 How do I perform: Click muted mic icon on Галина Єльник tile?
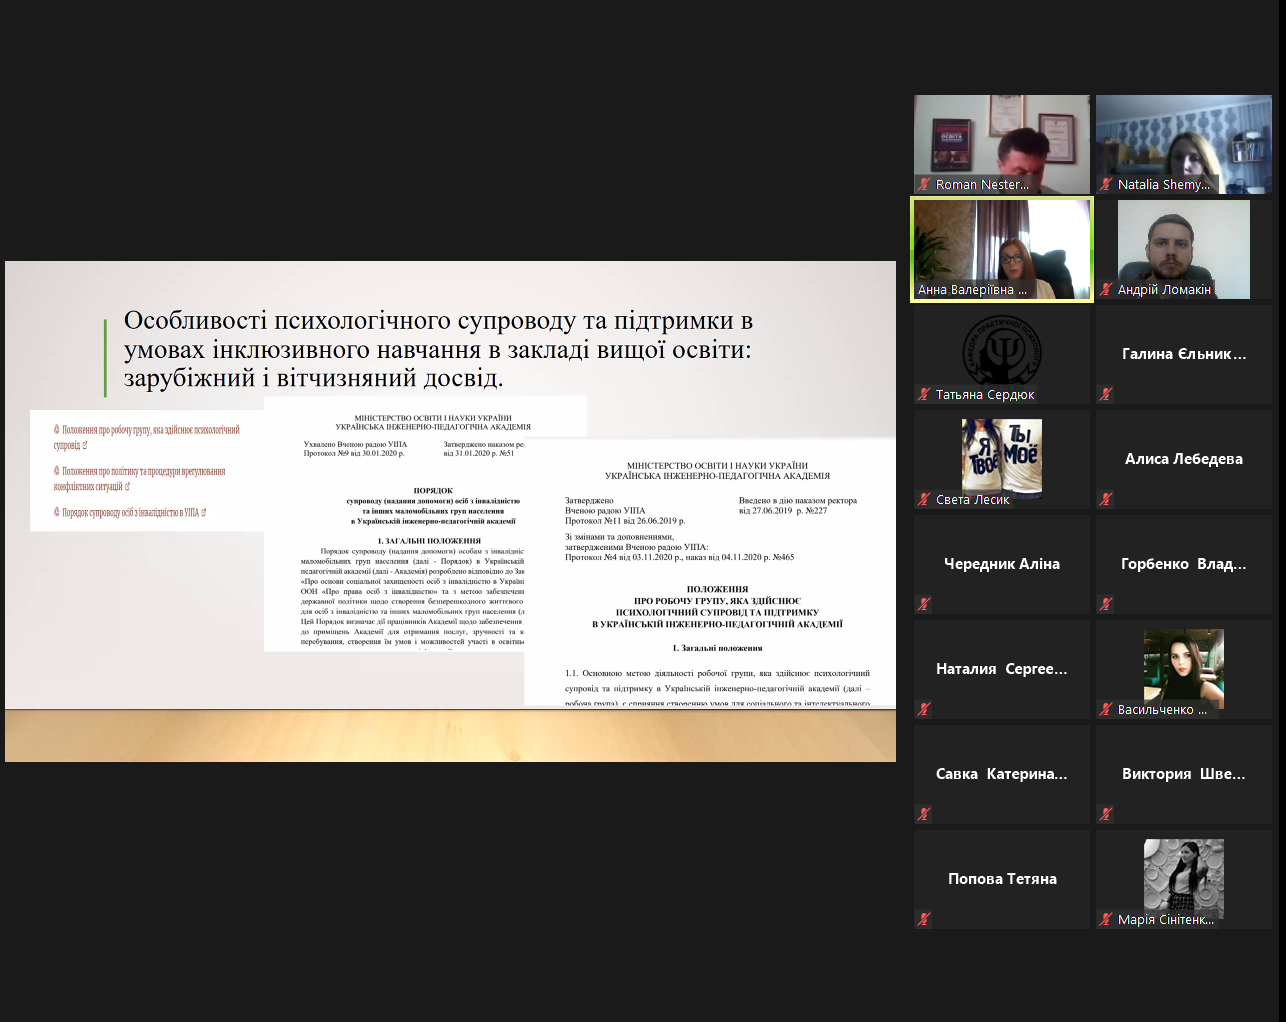(x=1106, y=394)
